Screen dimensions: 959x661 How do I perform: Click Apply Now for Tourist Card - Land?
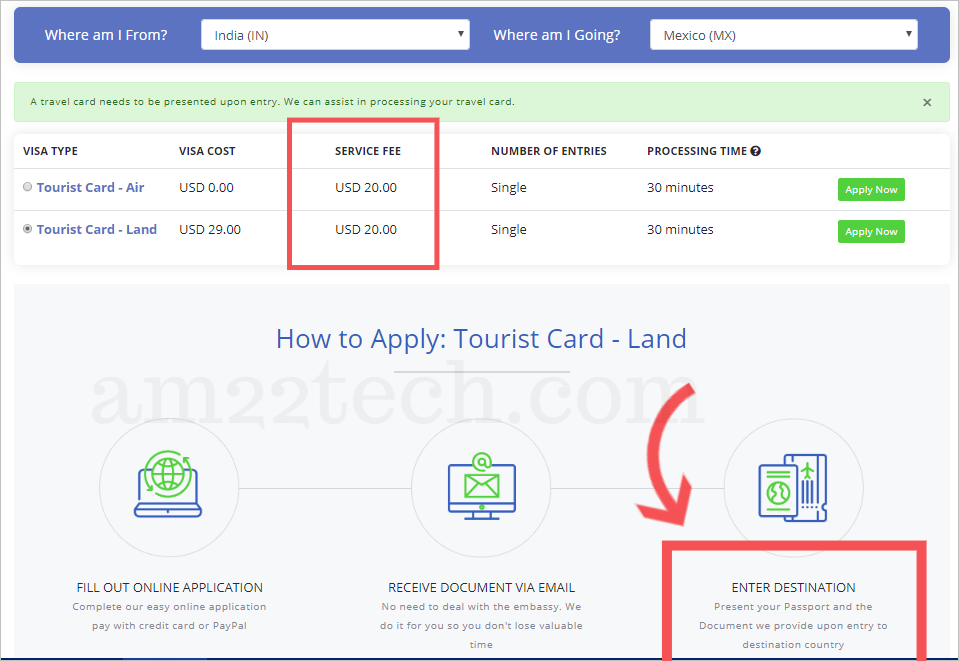(871, 231)
